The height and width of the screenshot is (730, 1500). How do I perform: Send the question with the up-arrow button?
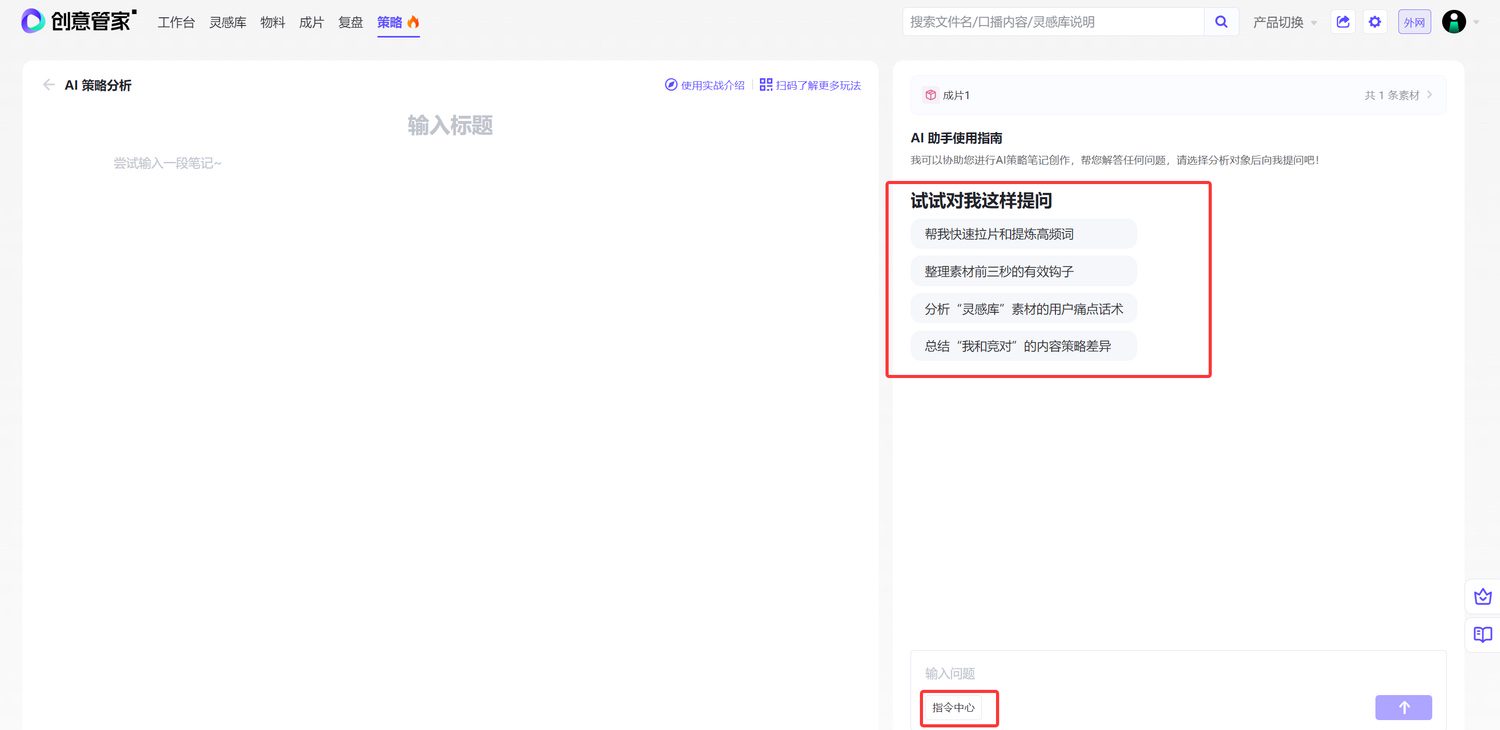click(x=1403, y=708)
